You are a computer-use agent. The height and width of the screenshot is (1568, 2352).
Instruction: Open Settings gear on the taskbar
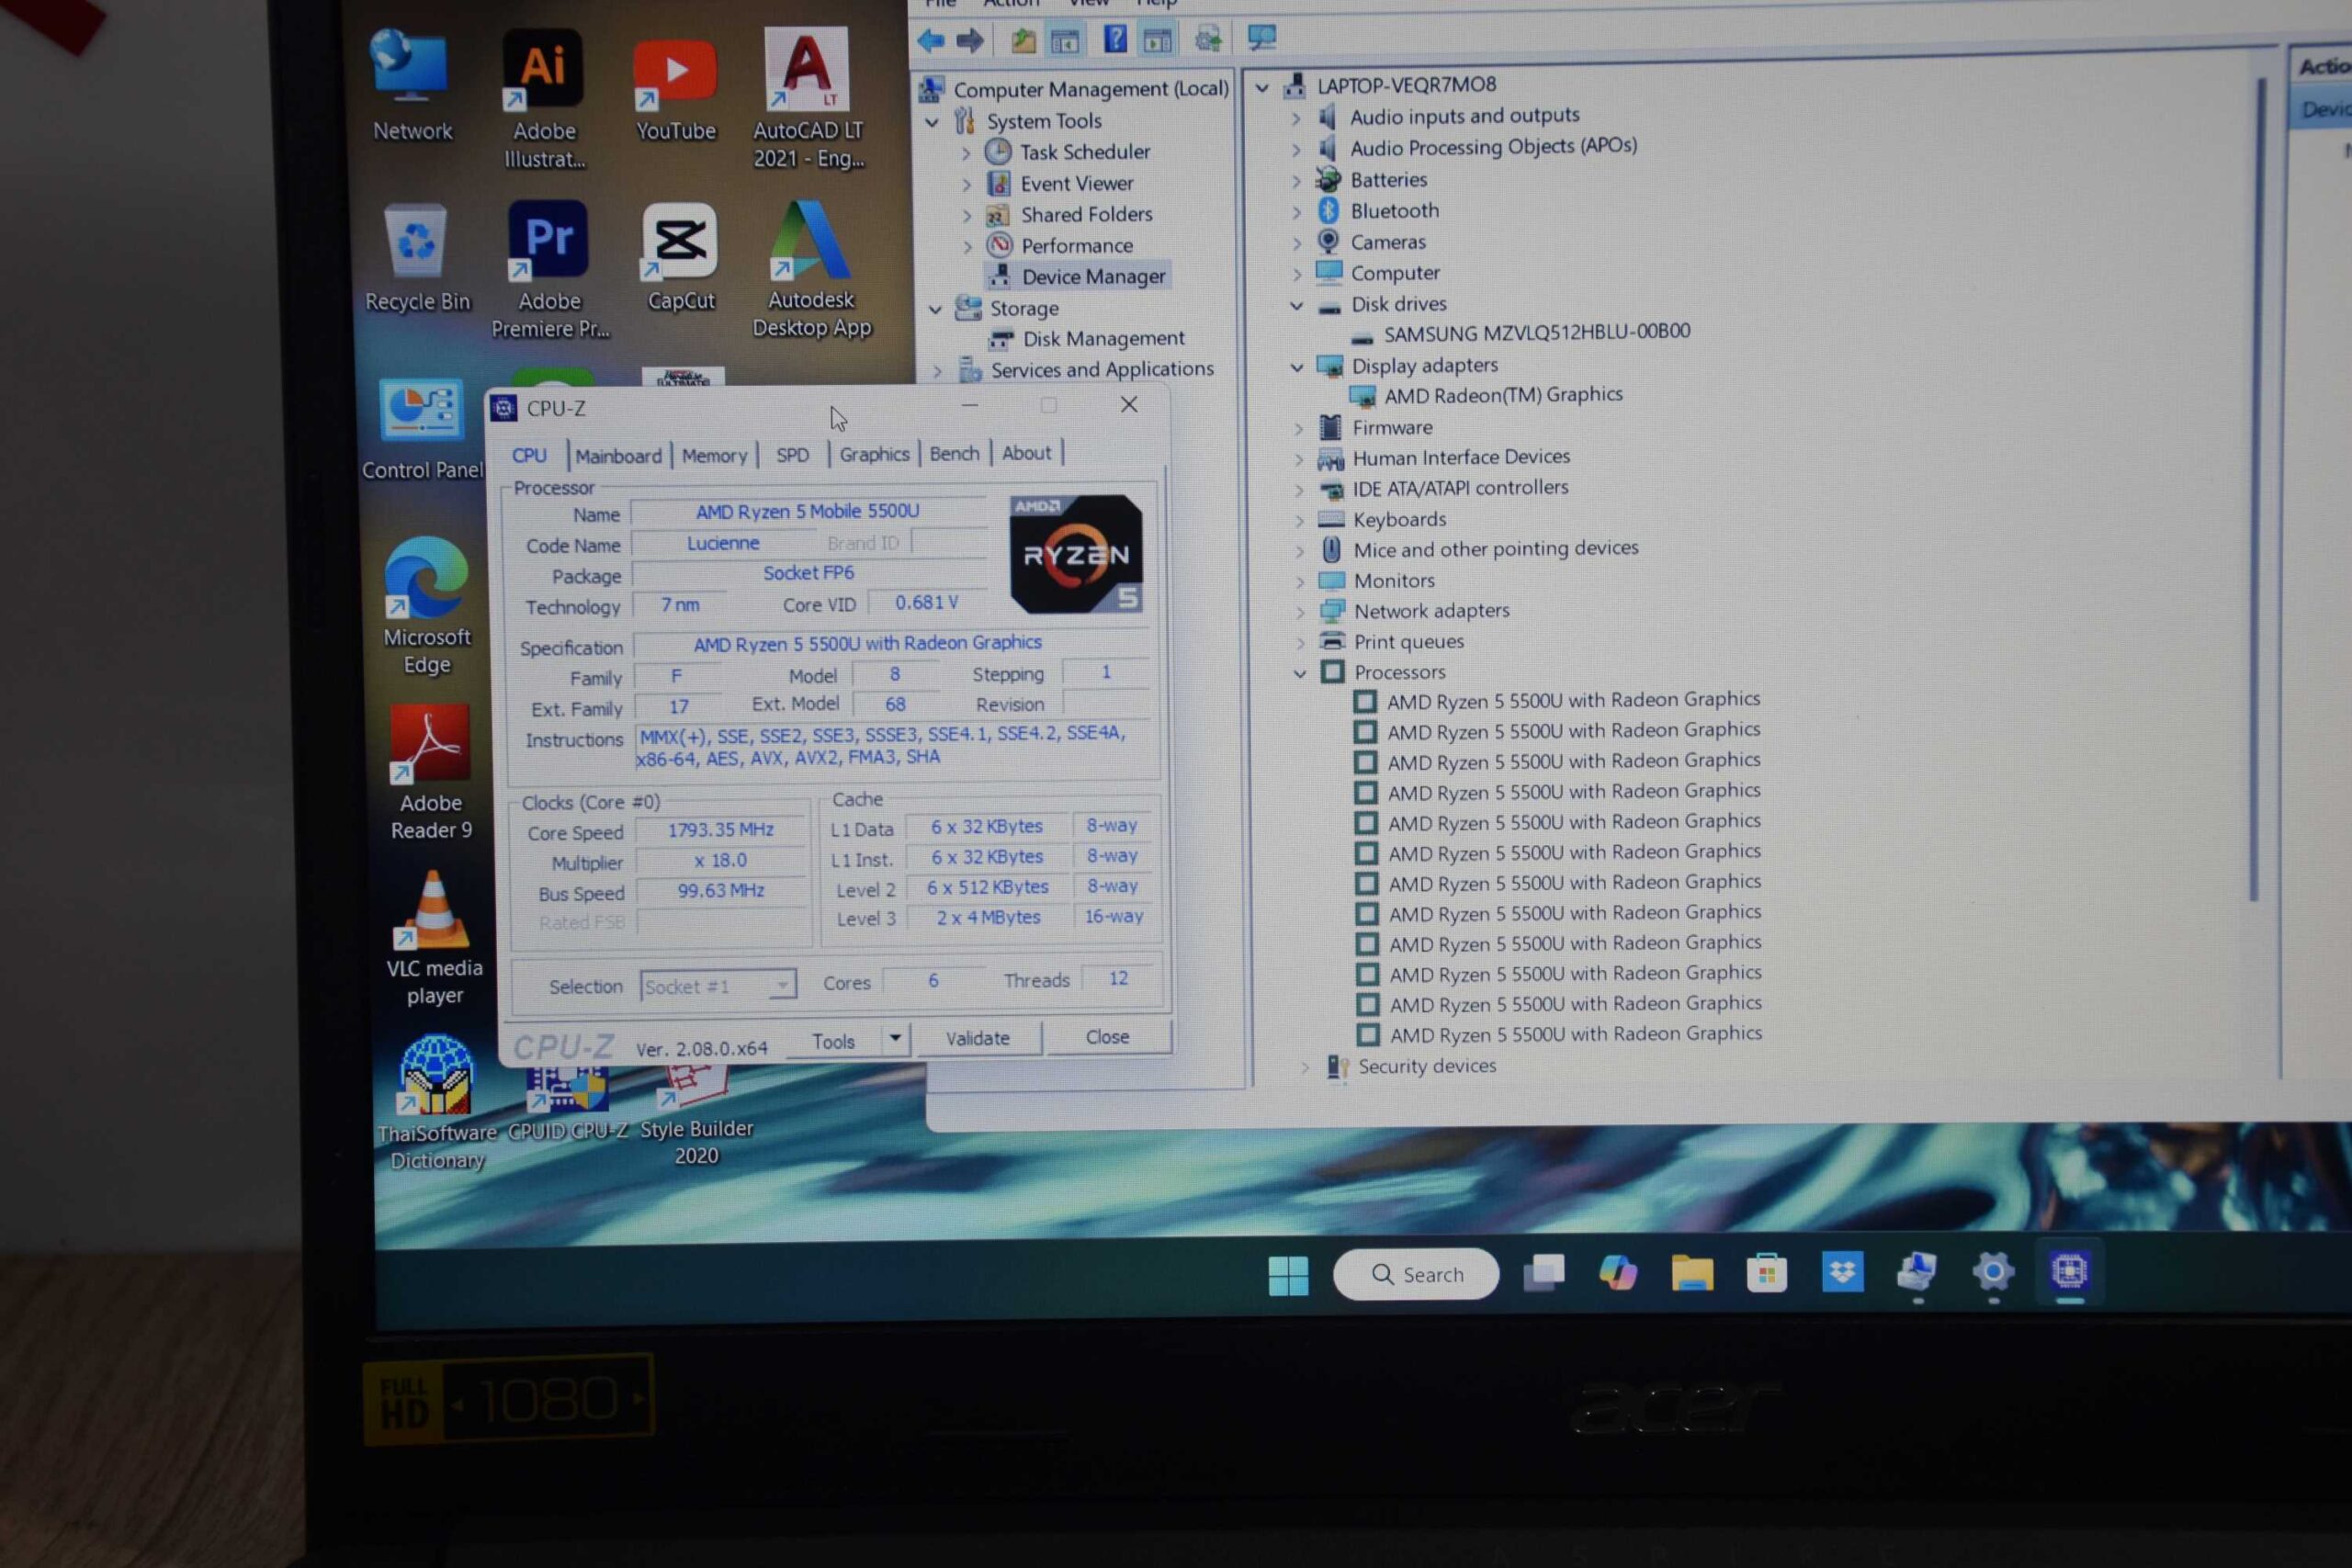(1993, 1272)
